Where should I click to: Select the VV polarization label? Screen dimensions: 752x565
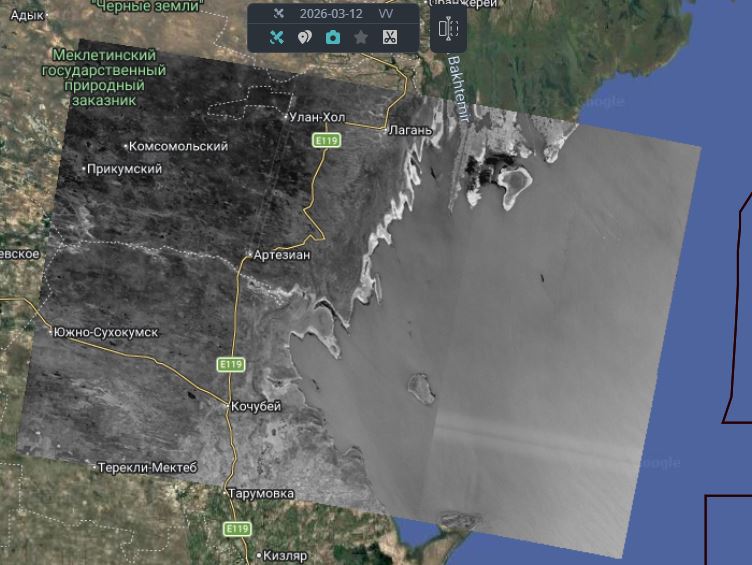coord(386,14)
